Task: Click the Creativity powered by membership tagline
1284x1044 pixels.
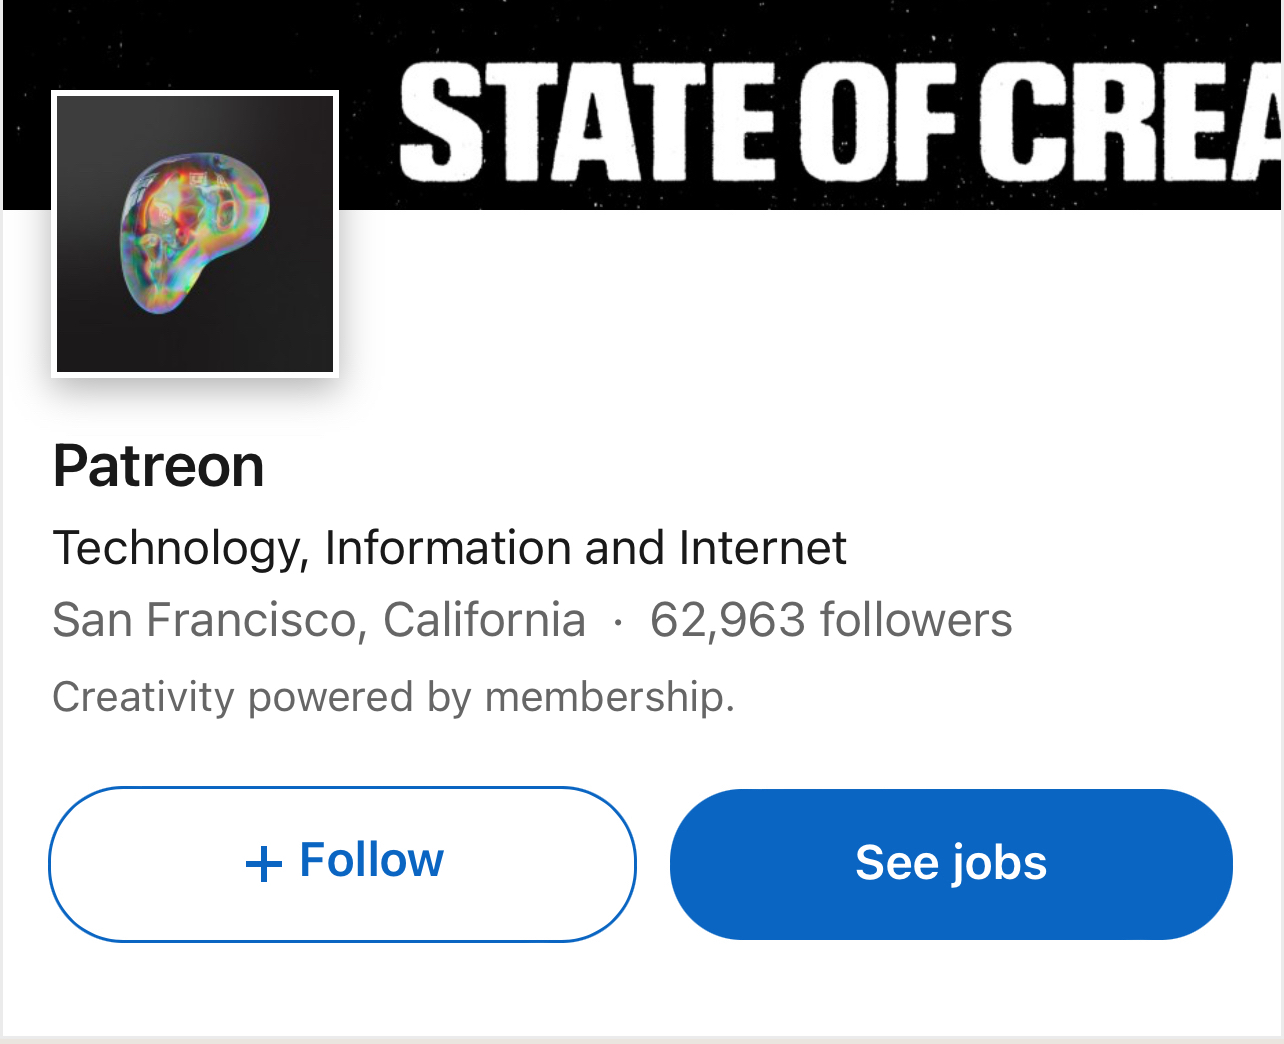Action: [x=393, y=697]
